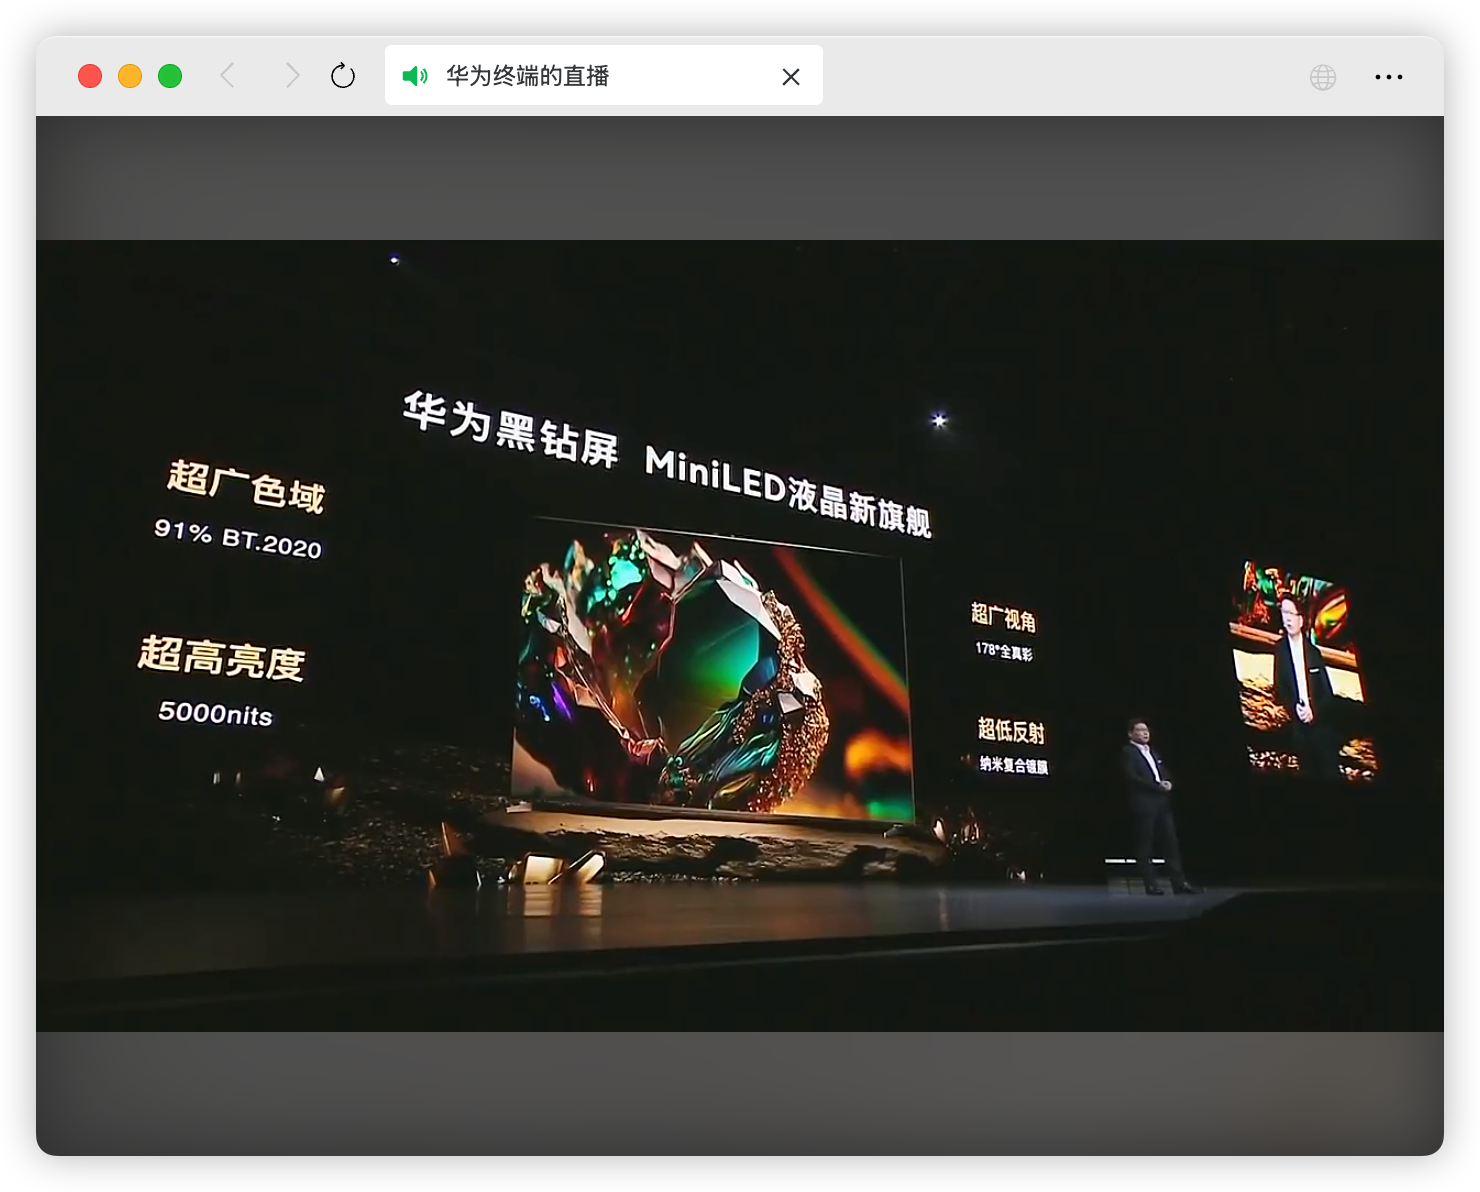Image resolution: width=1480 pixels, height=1192 pixels.
Task: Close the 华为终端的直播 tab
Action: [791, 77]
